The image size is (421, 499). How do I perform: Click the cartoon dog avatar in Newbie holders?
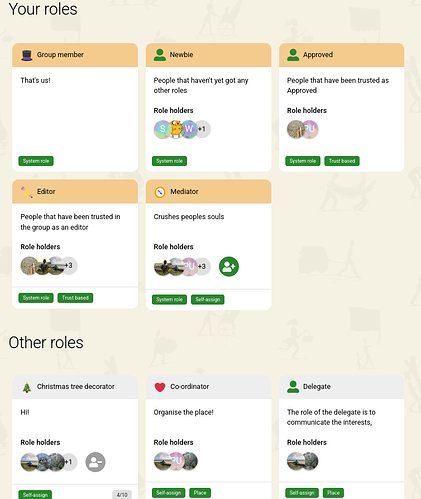click(x=176, y=129)
